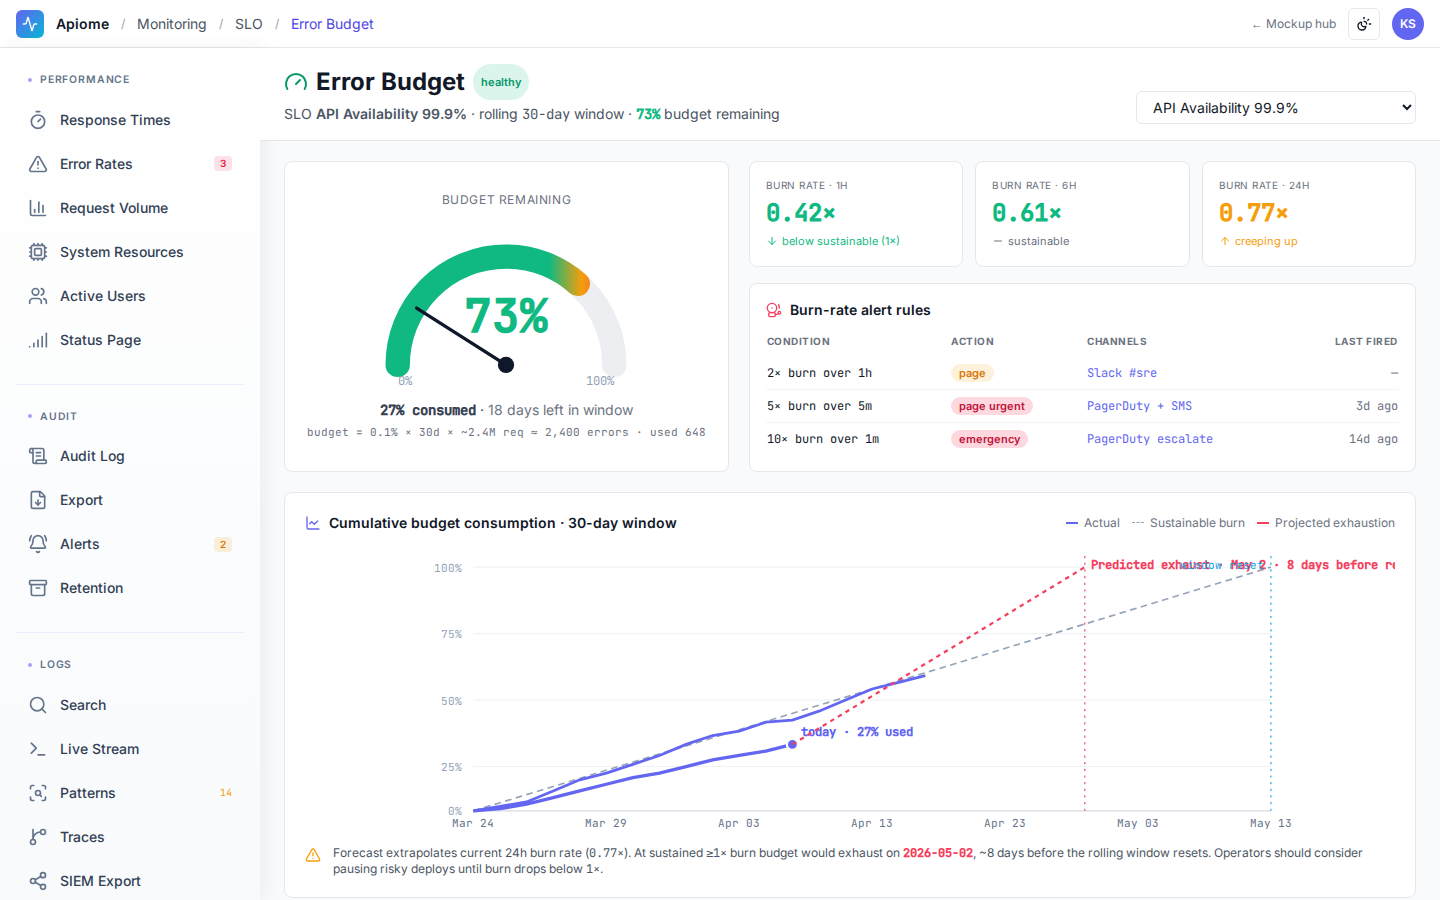Click PagerDuty escalate channel
The image size is (1440, 900).
tap(1150, 439)
